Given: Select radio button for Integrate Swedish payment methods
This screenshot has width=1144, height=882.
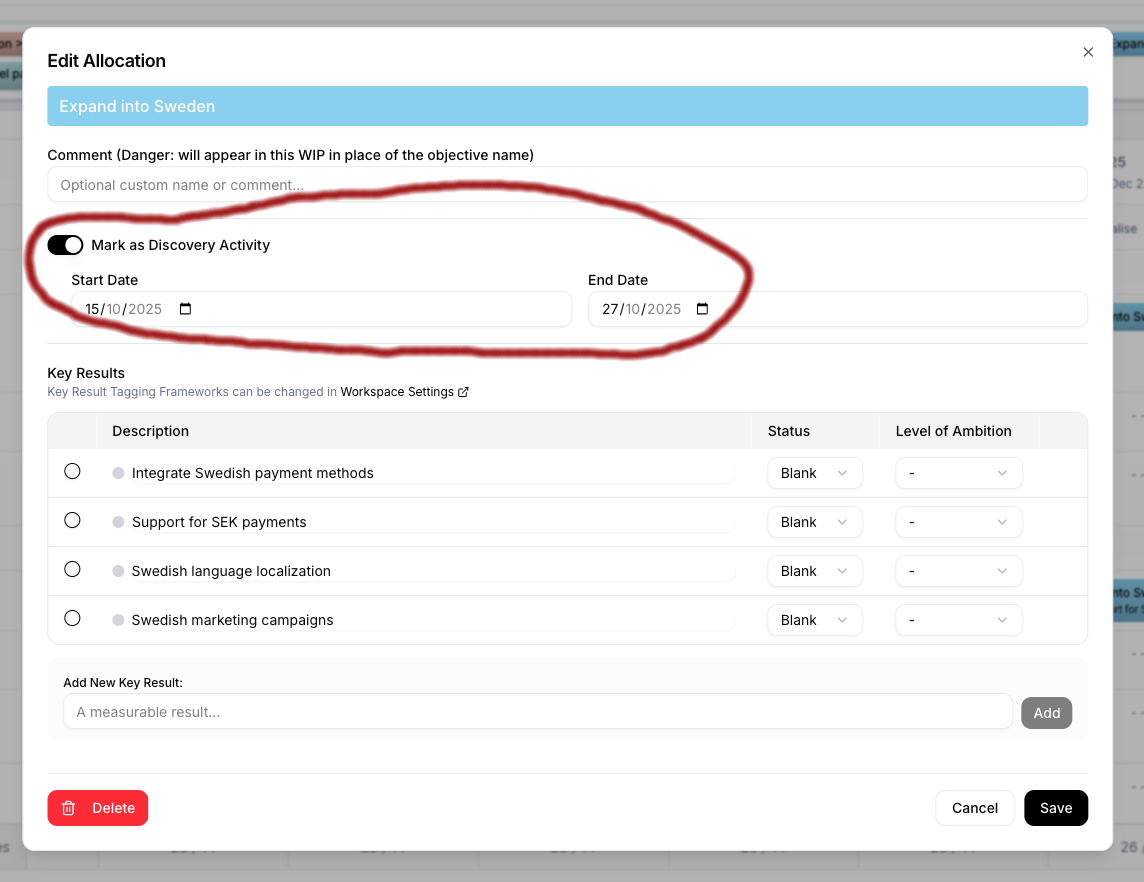Looking at the screenshot, I should (x=72, y=471).
